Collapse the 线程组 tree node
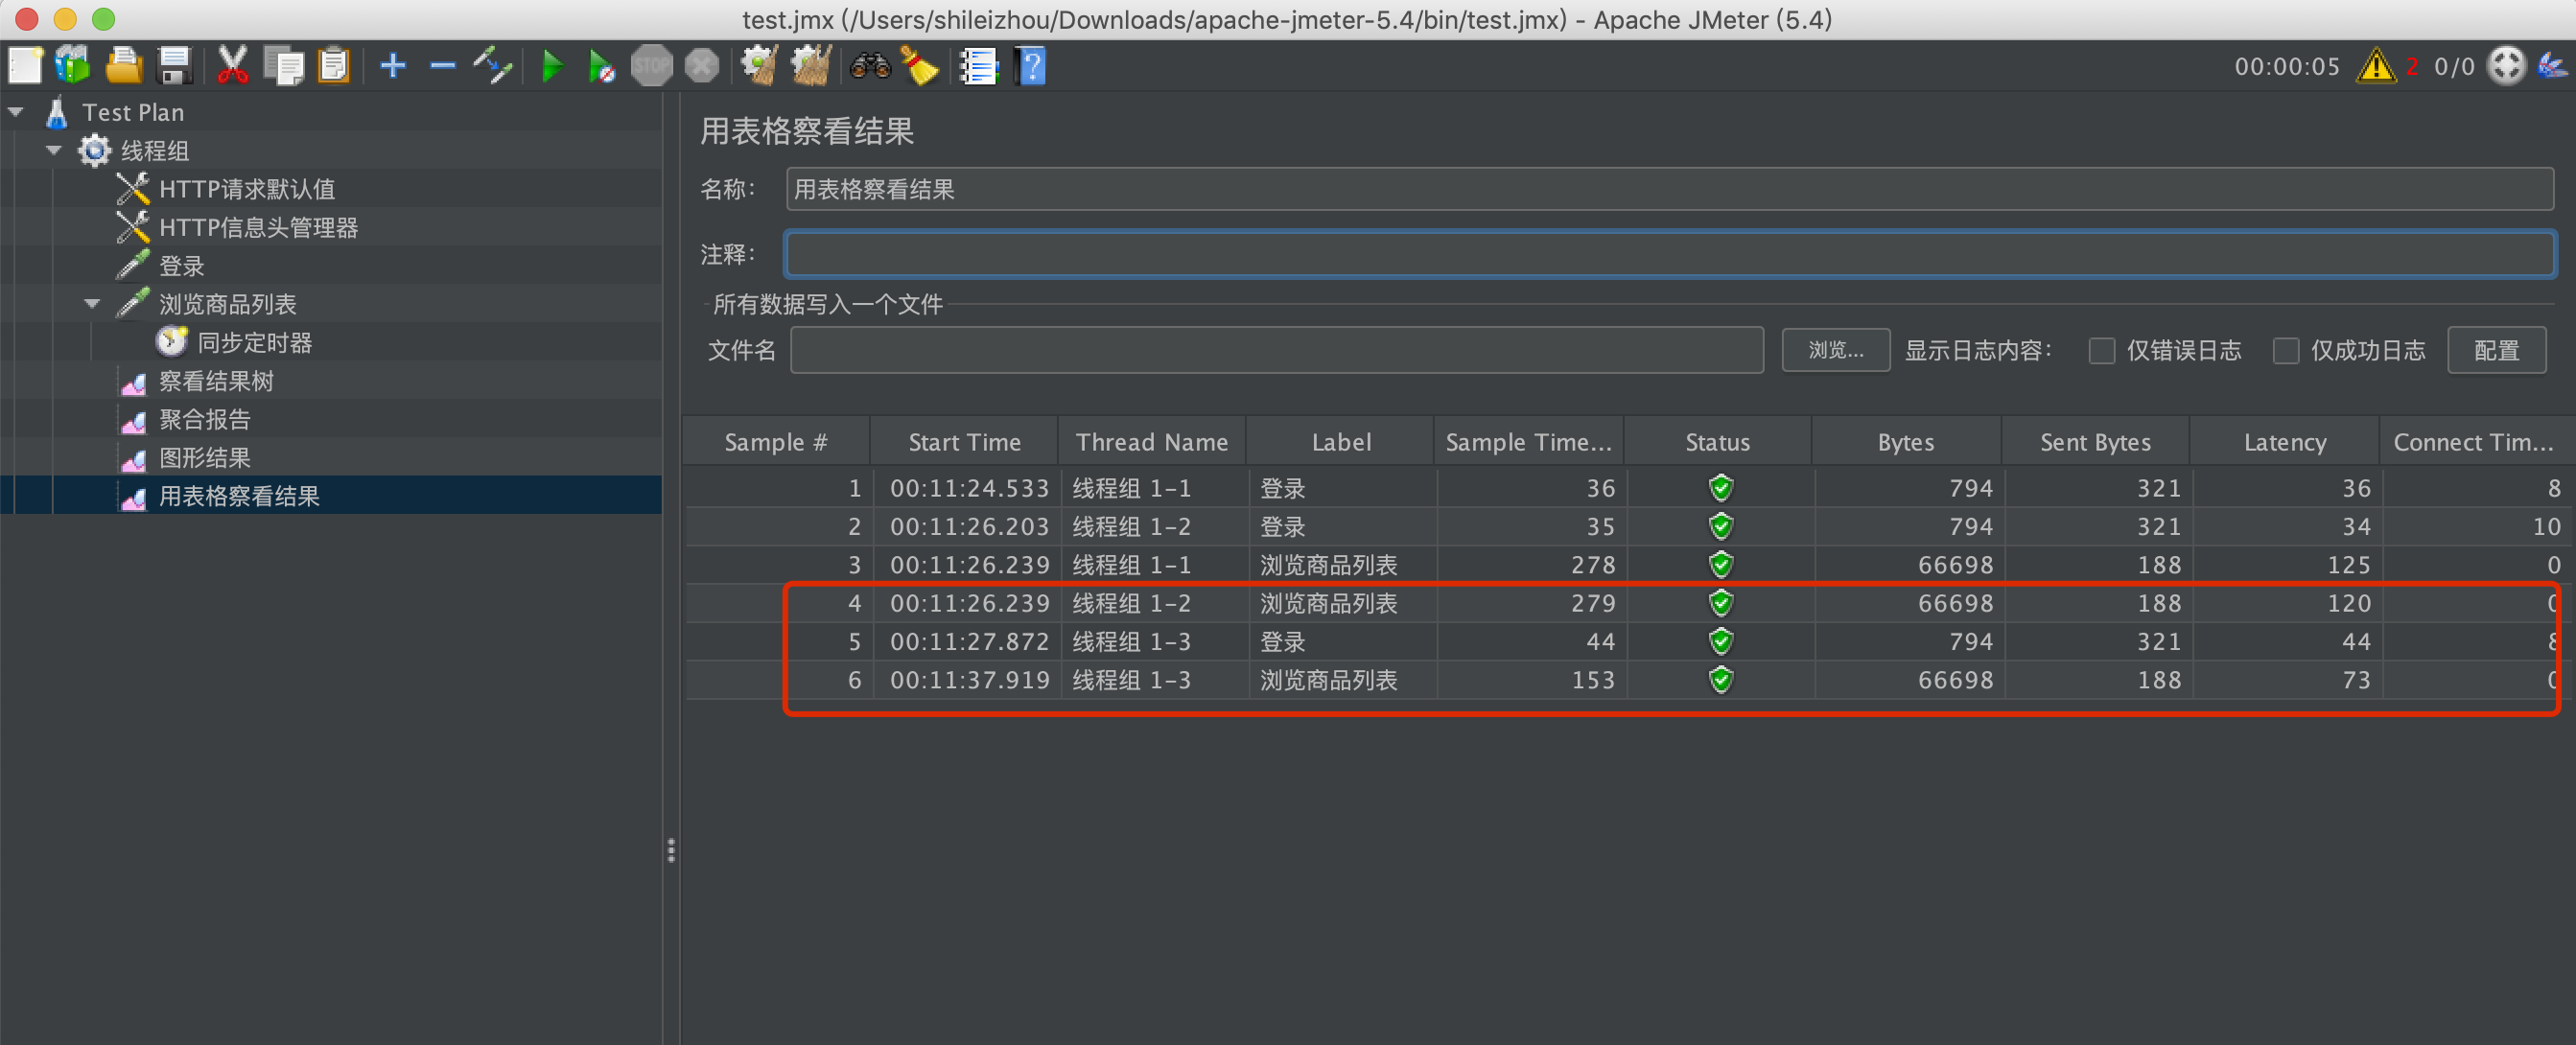Screen dimensions: 2576x1045 (x=54, y=151)
